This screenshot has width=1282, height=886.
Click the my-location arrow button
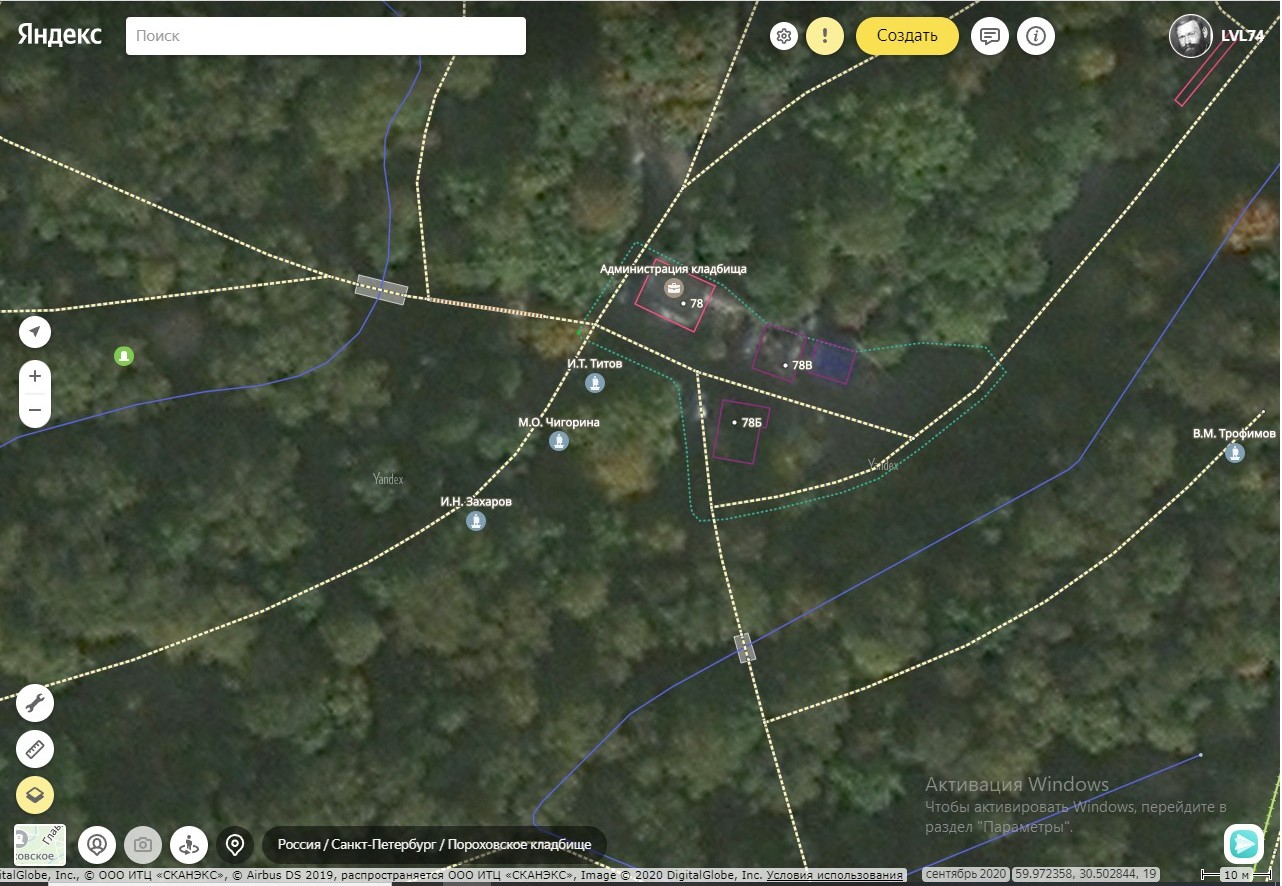pos(35,332)
